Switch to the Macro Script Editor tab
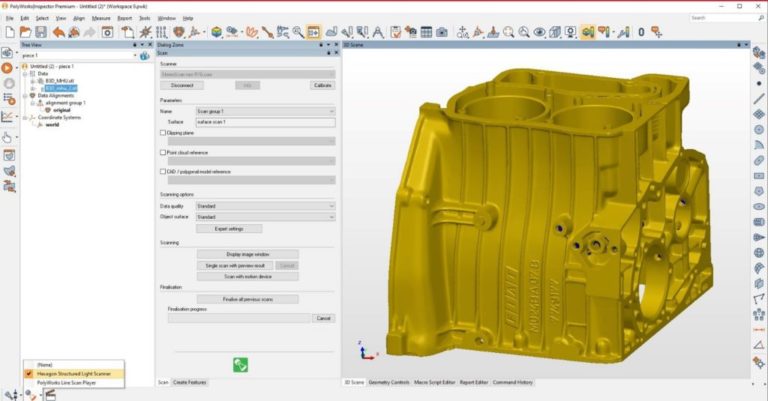The width and height of the screenshot is (768, 401). (434, 382)
